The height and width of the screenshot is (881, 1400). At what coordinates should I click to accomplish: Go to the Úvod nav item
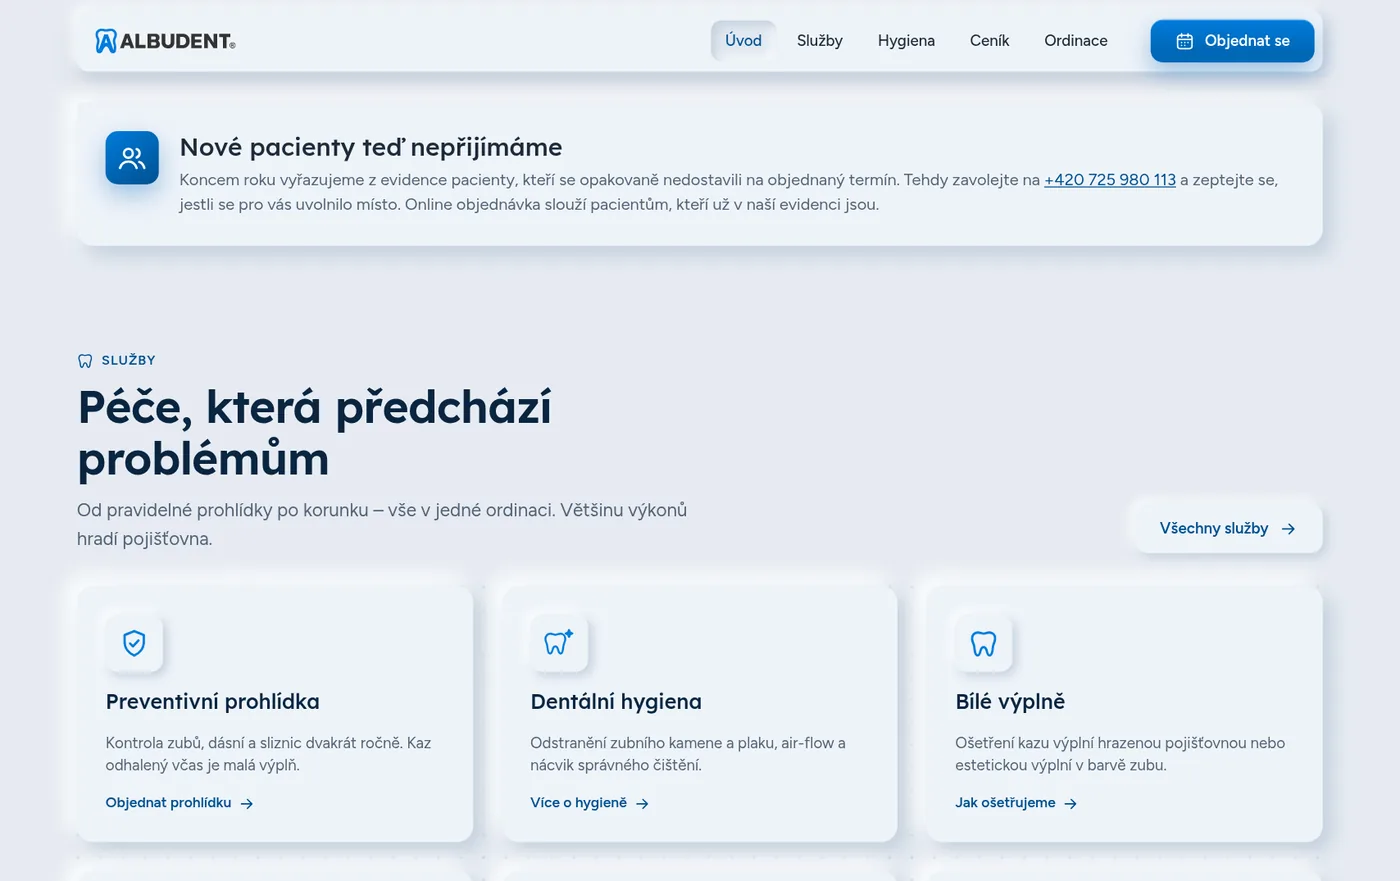tap(743, 41)
